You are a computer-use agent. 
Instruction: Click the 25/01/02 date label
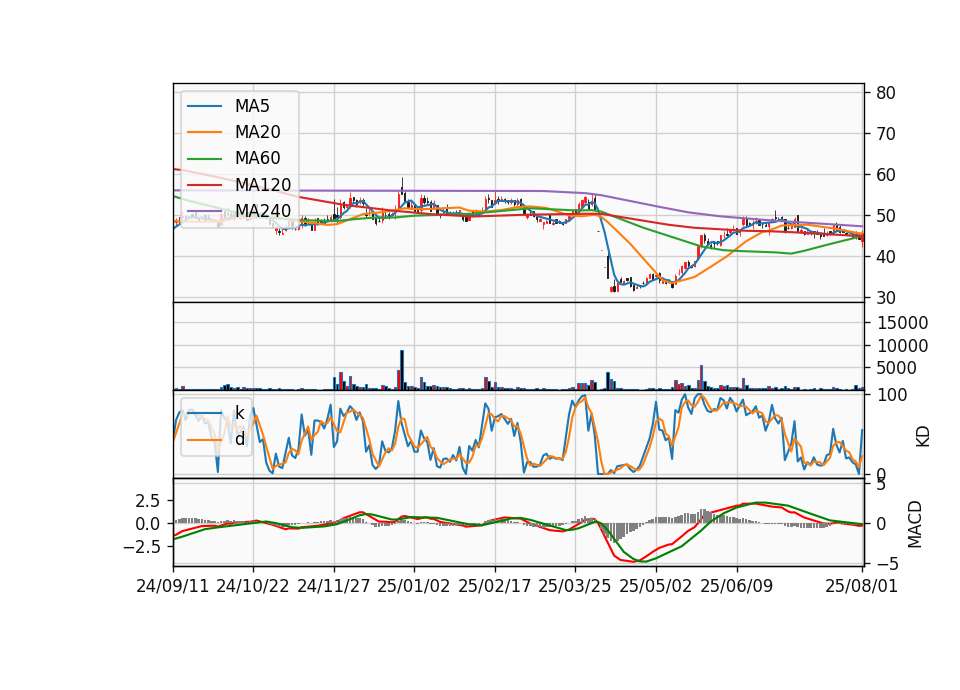click(414, 586)
